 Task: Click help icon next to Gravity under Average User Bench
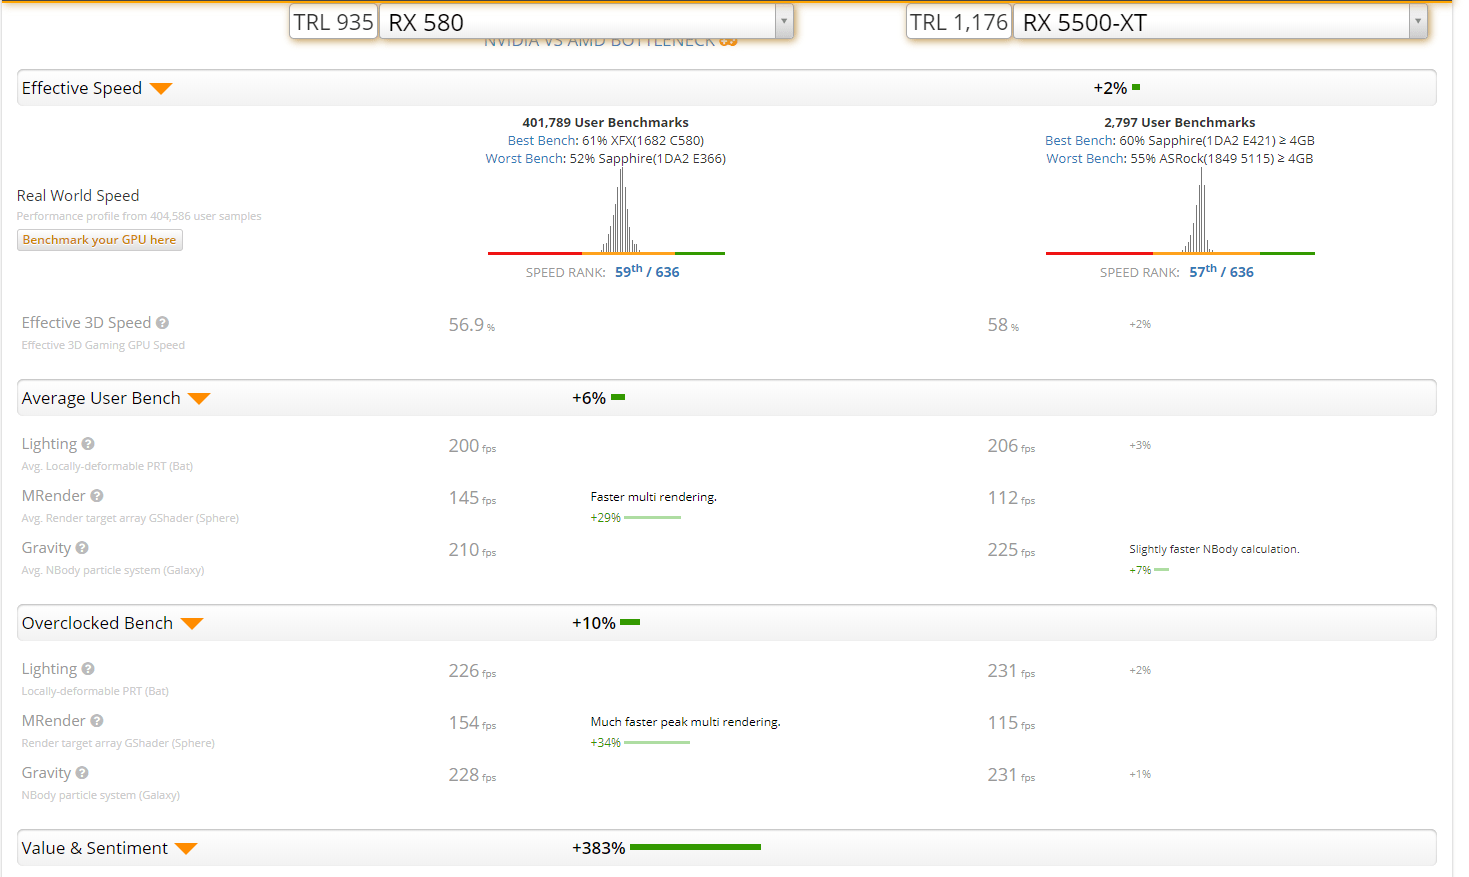82,548
